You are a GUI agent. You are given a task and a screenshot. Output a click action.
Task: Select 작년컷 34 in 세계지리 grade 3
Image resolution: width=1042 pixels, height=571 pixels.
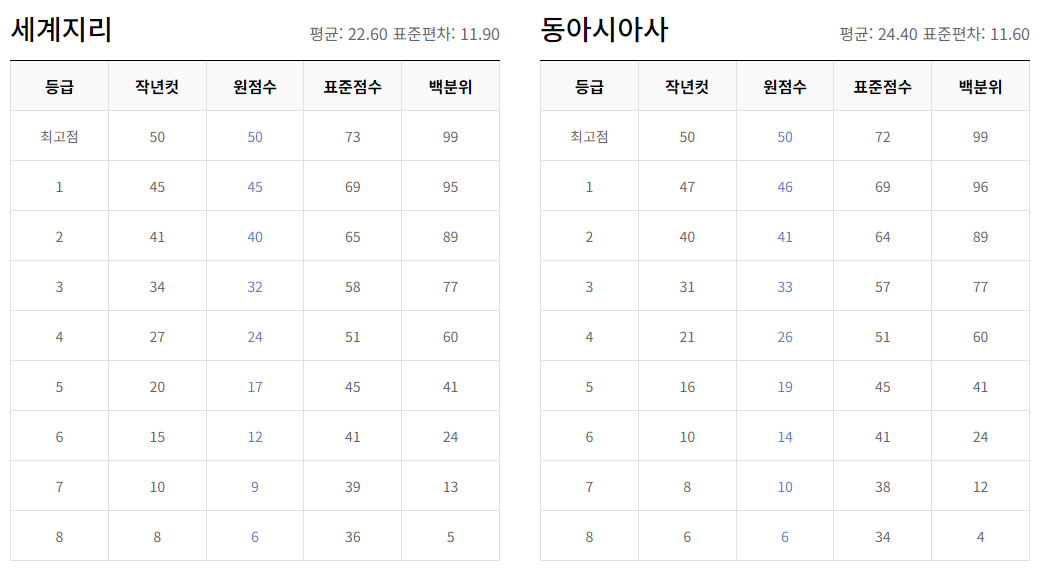point(157,286)
